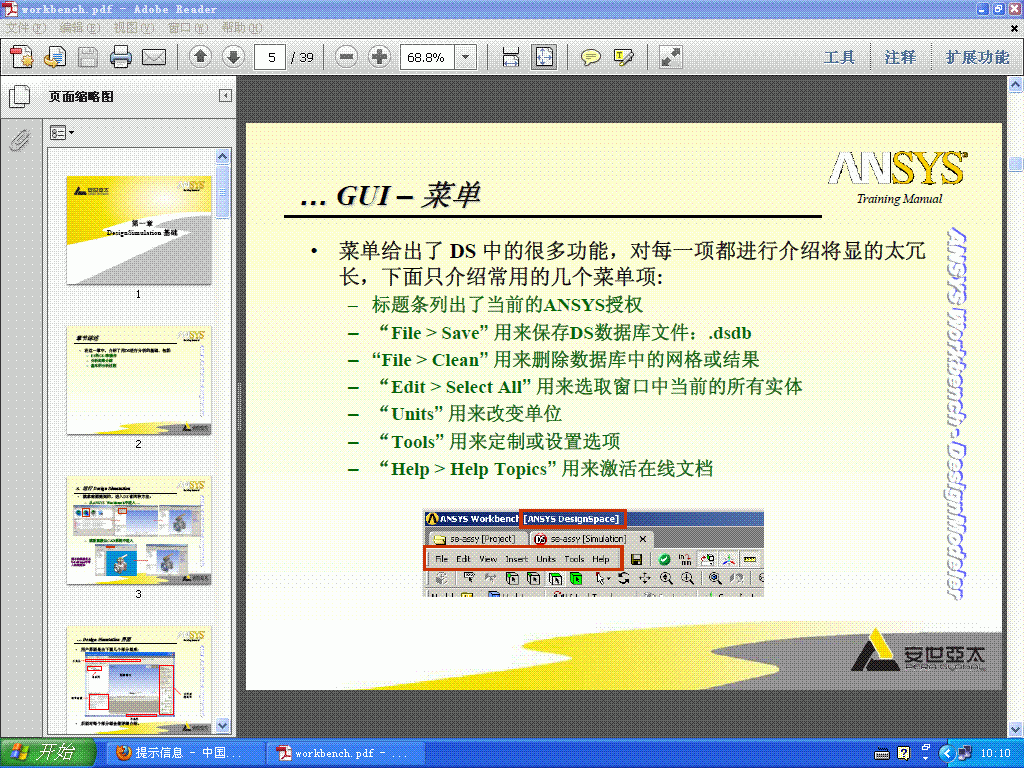This screenshot has height=768, width=1024.
Task: Click the print file icon
Action: click(x=121, y=57)
